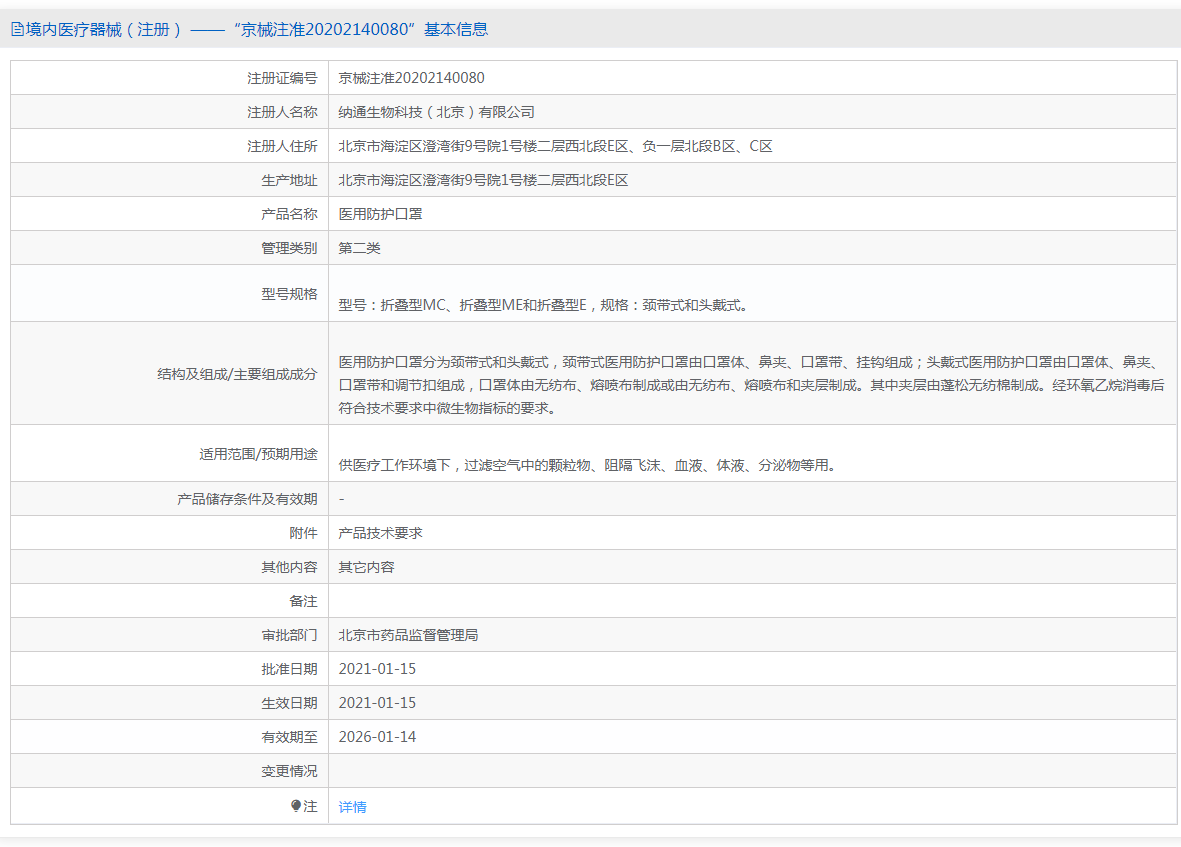Click the 其他内容 label

click(x=289, y=567)
